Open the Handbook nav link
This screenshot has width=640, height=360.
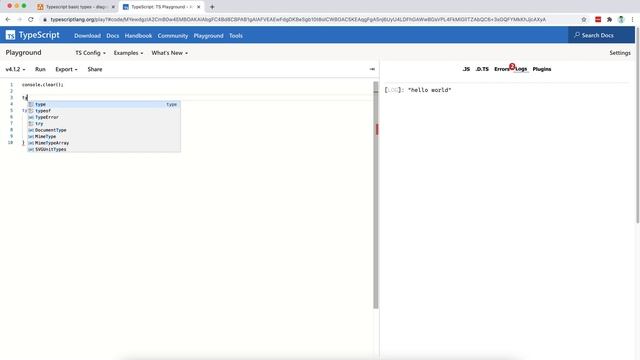(138, 36)
